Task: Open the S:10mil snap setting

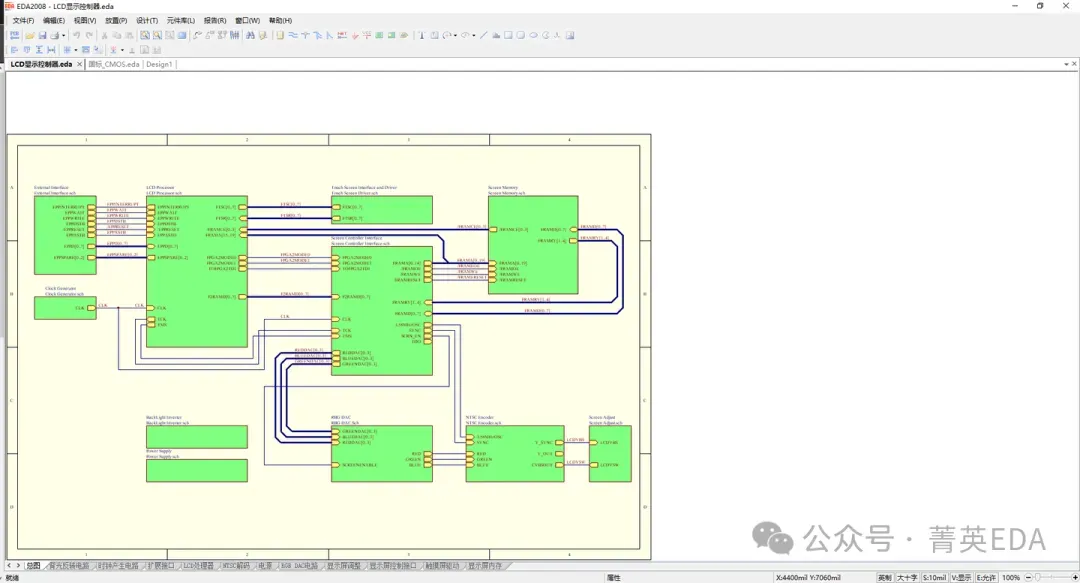Action: coord(934,577)
